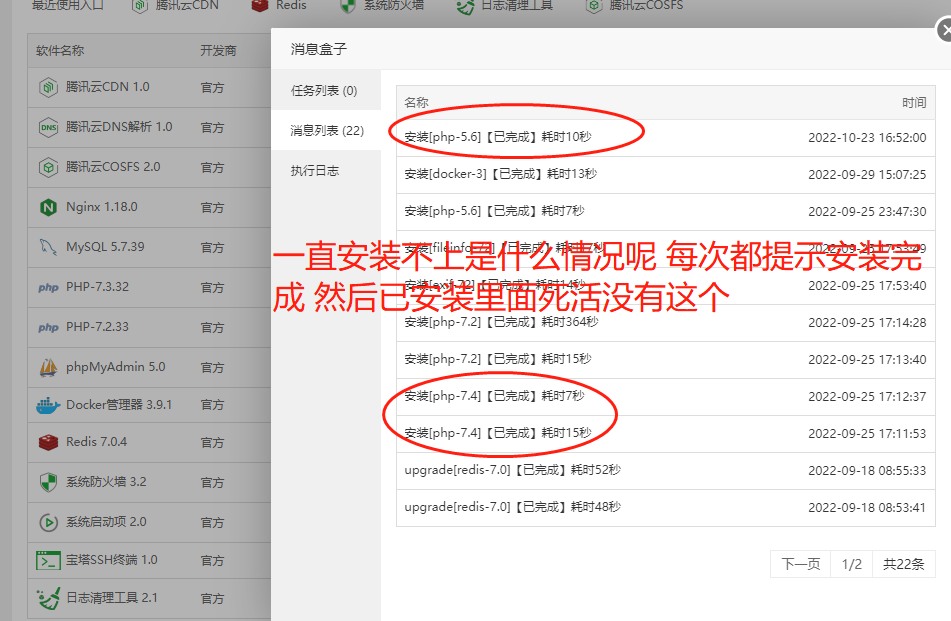
Task: Open the 腾讯云COSFS shortcut link at top
Action: tap(646, 5)
